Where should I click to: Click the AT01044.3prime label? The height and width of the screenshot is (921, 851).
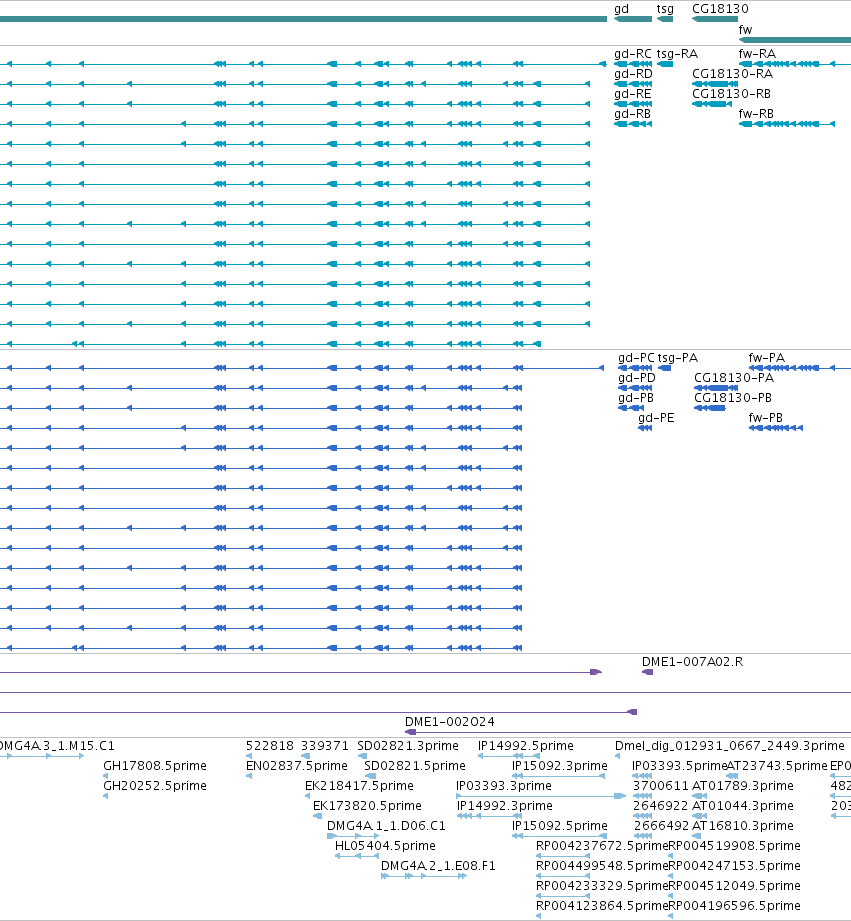click(743, 806)
